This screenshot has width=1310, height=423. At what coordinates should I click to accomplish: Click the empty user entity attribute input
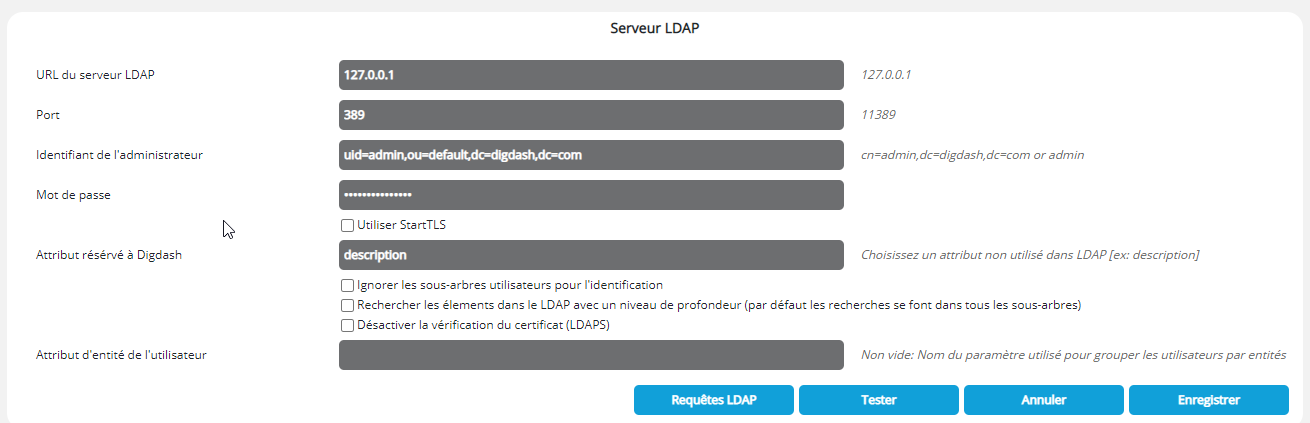click(x=591, y=355)
